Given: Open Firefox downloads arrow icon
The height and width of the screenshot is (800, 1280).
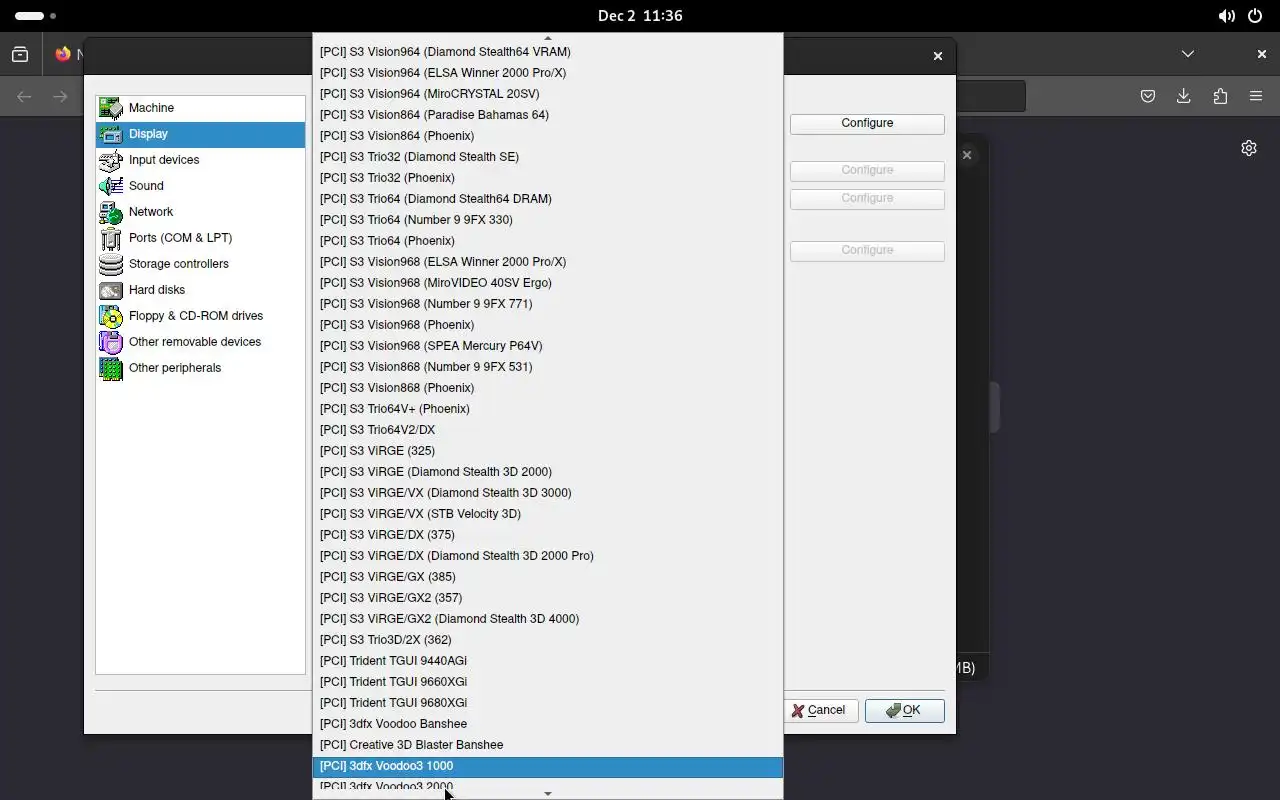Looking at the screenshot, I should pos(1184,96).
